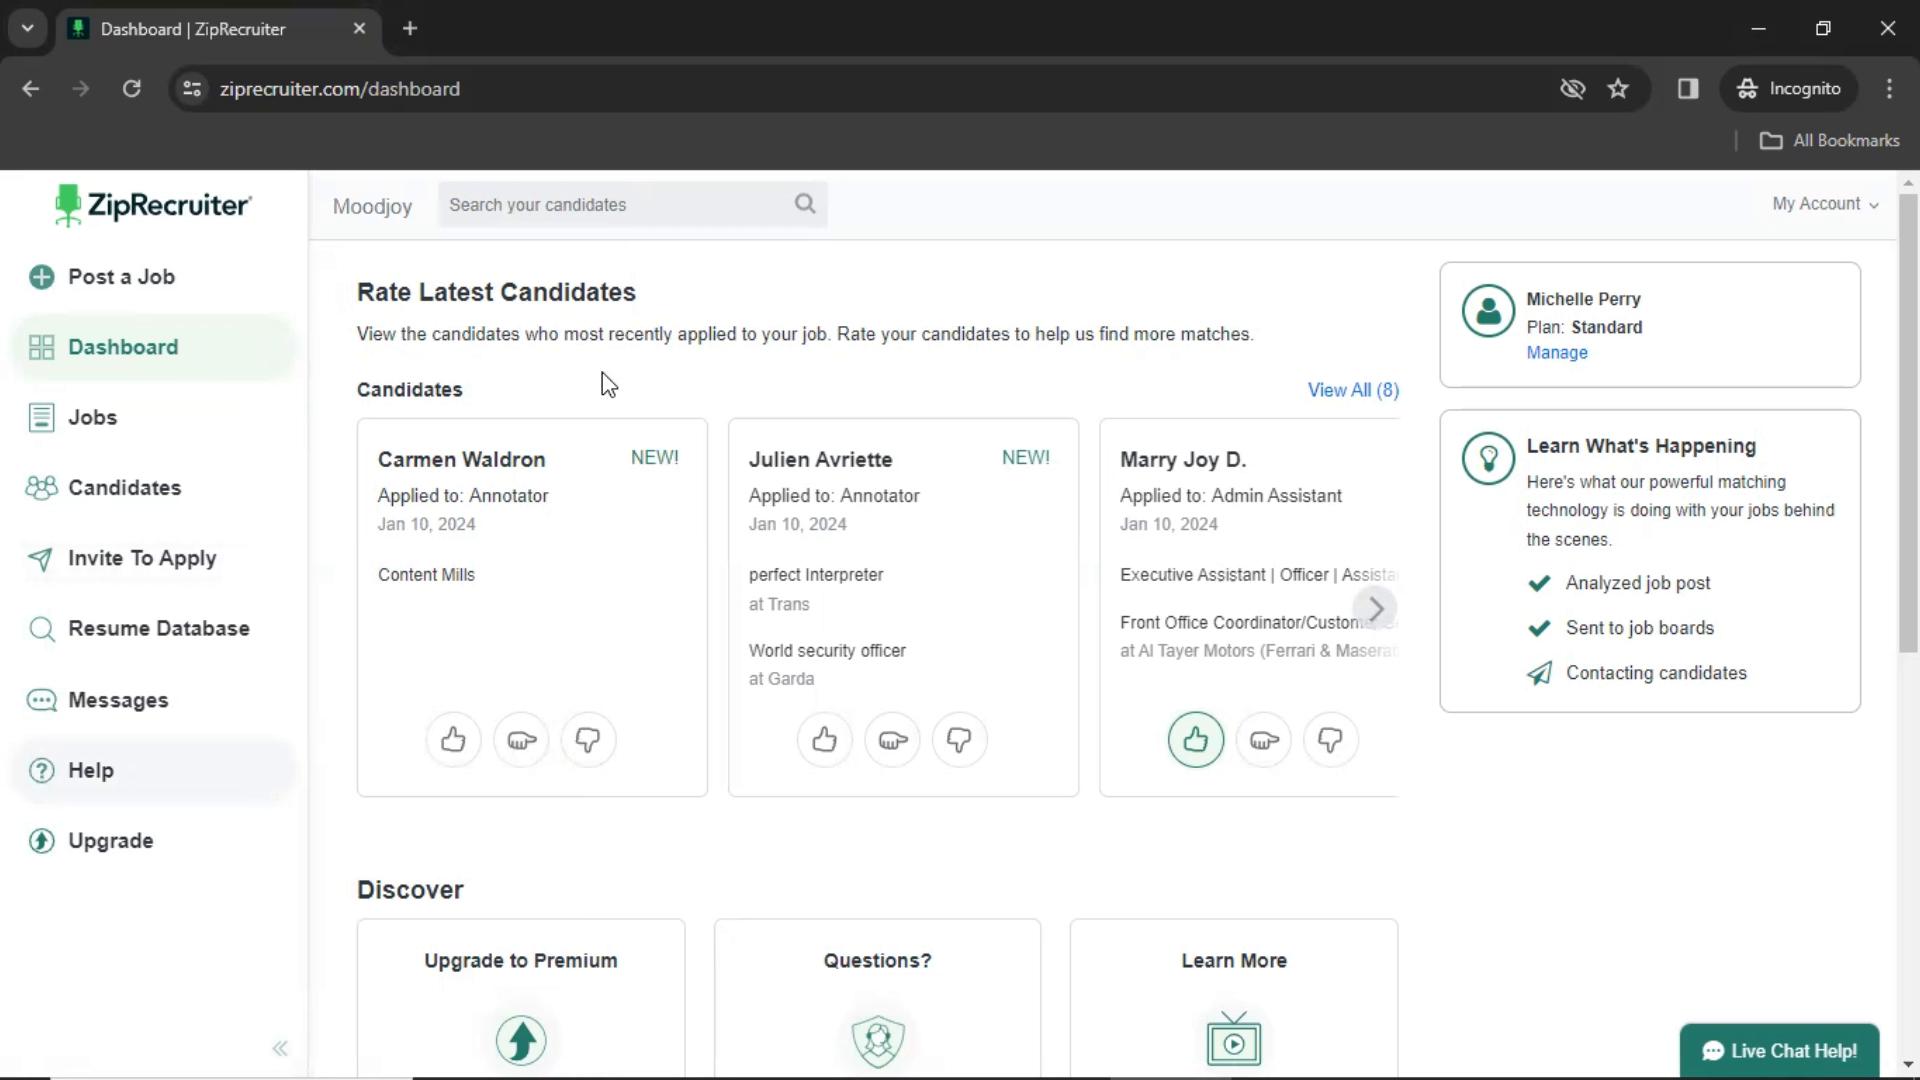This screenshot has width=1920, height=1080.
Task: Click the Candidates sidebar icon
Action: pyautogui.click(x=40, y=487)
